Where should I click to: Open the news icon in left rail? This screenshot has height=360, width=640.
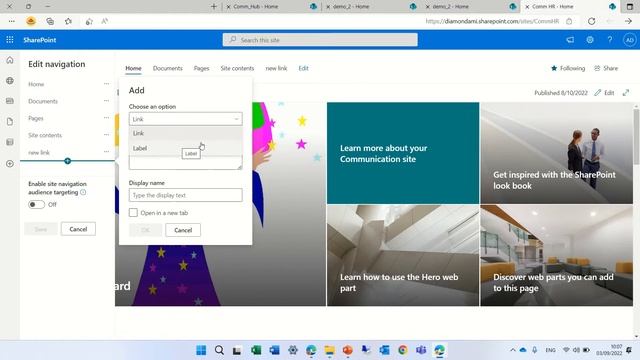tap(10, 101)
